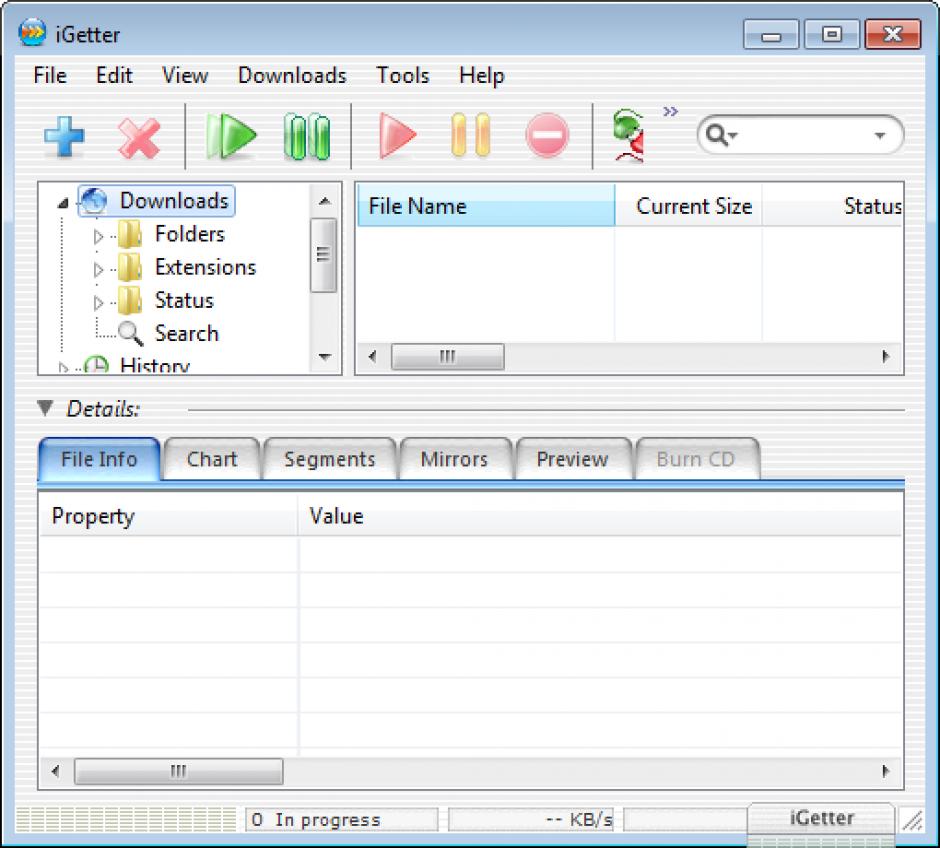Open the Help menu
Screen dimensions: 940x848
[x=481, y=76]
